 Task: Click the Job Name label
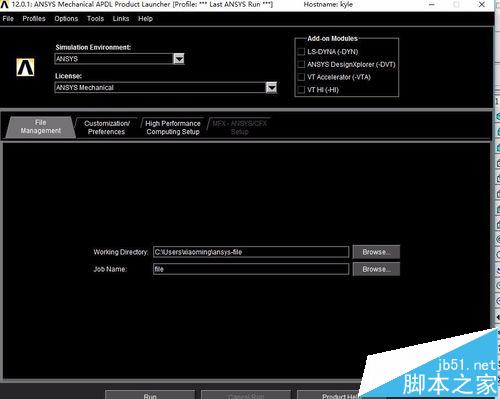pos(110,269)
